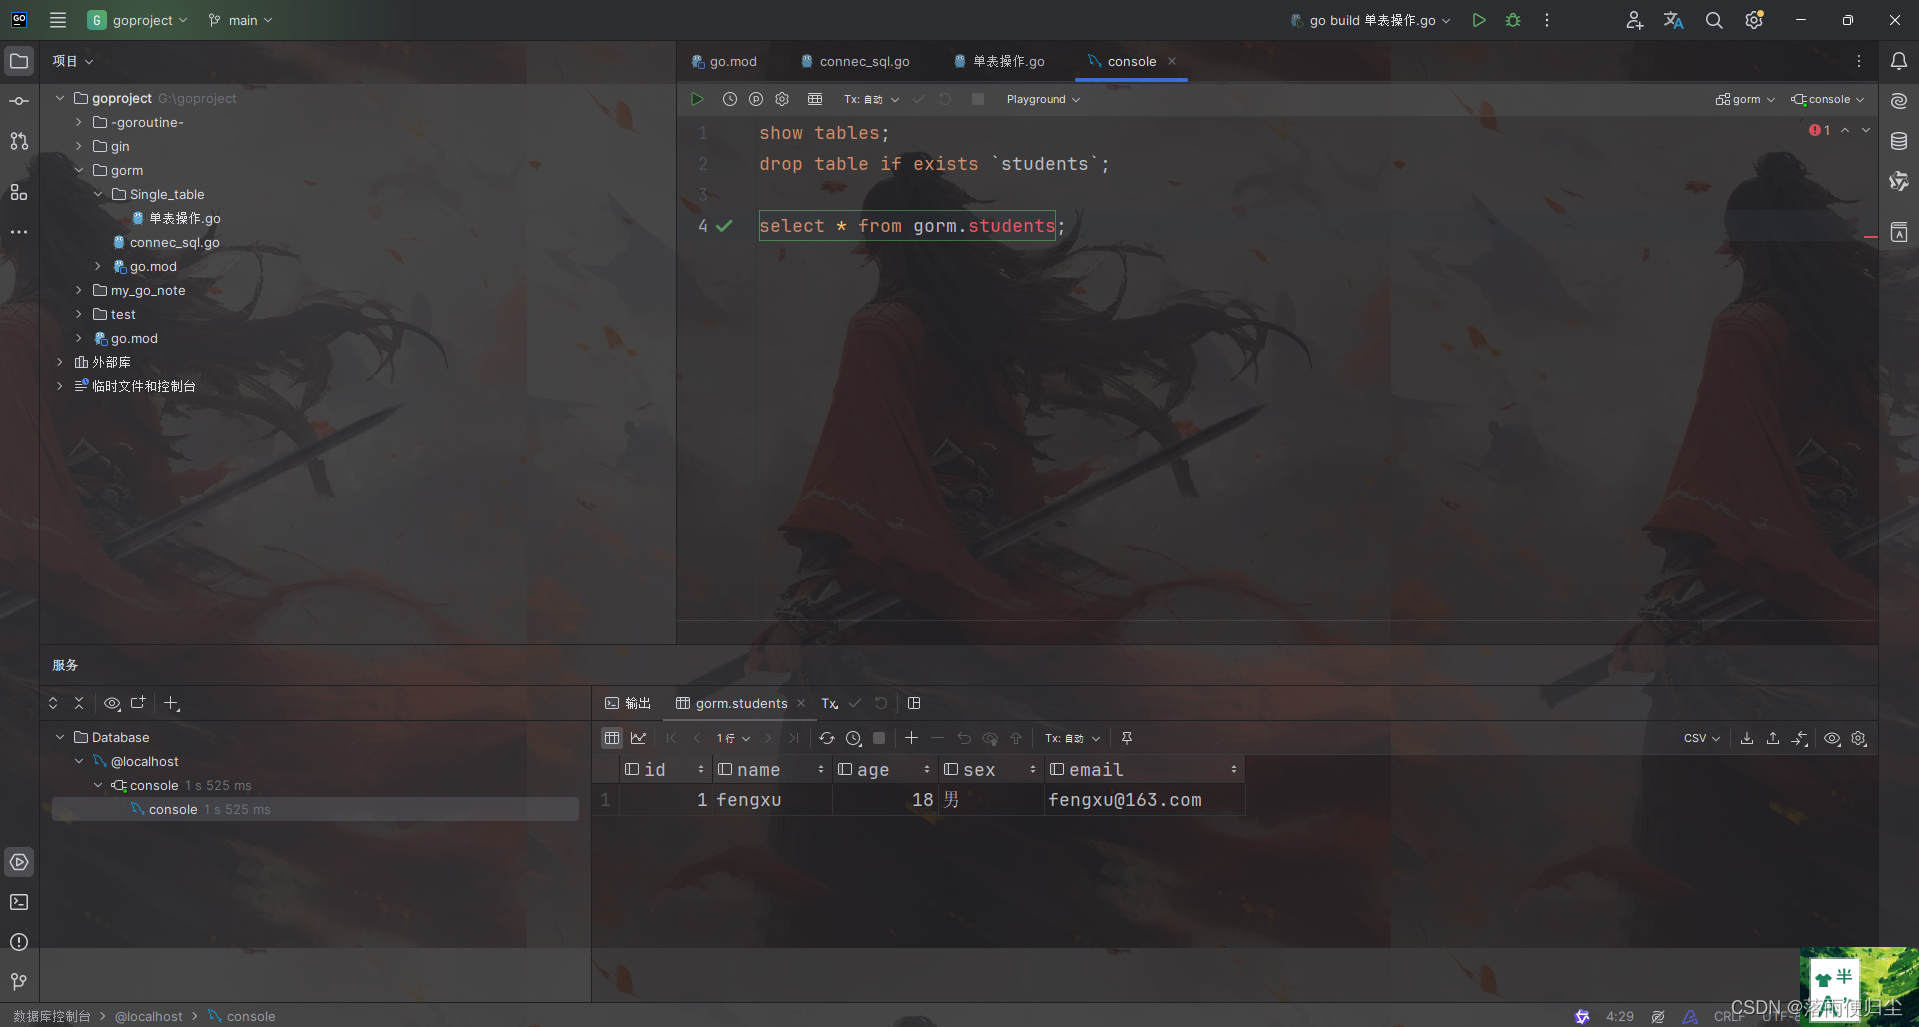Open more run actions menu
Image resolution: width=1919 pixels, height=1027 pixels.
pos(1547,20)
